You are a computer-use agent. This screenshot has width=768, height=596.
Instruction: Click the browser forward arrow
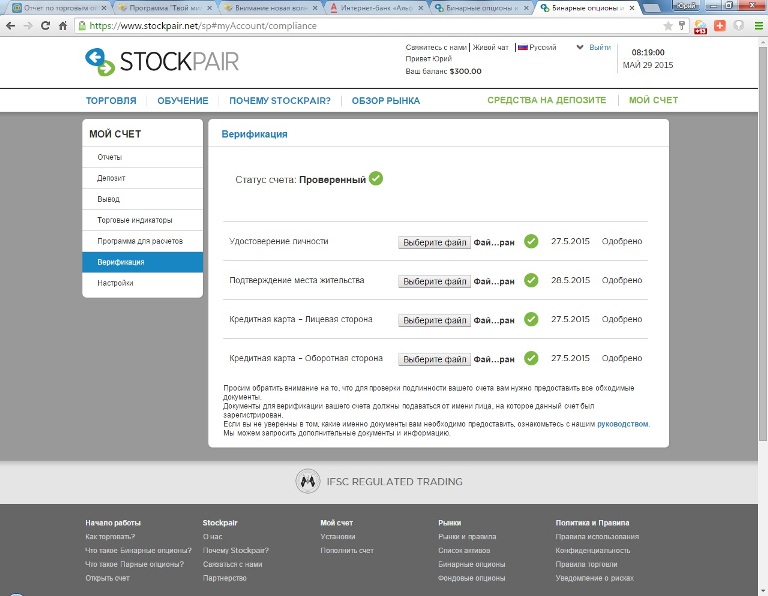(28, 26)
